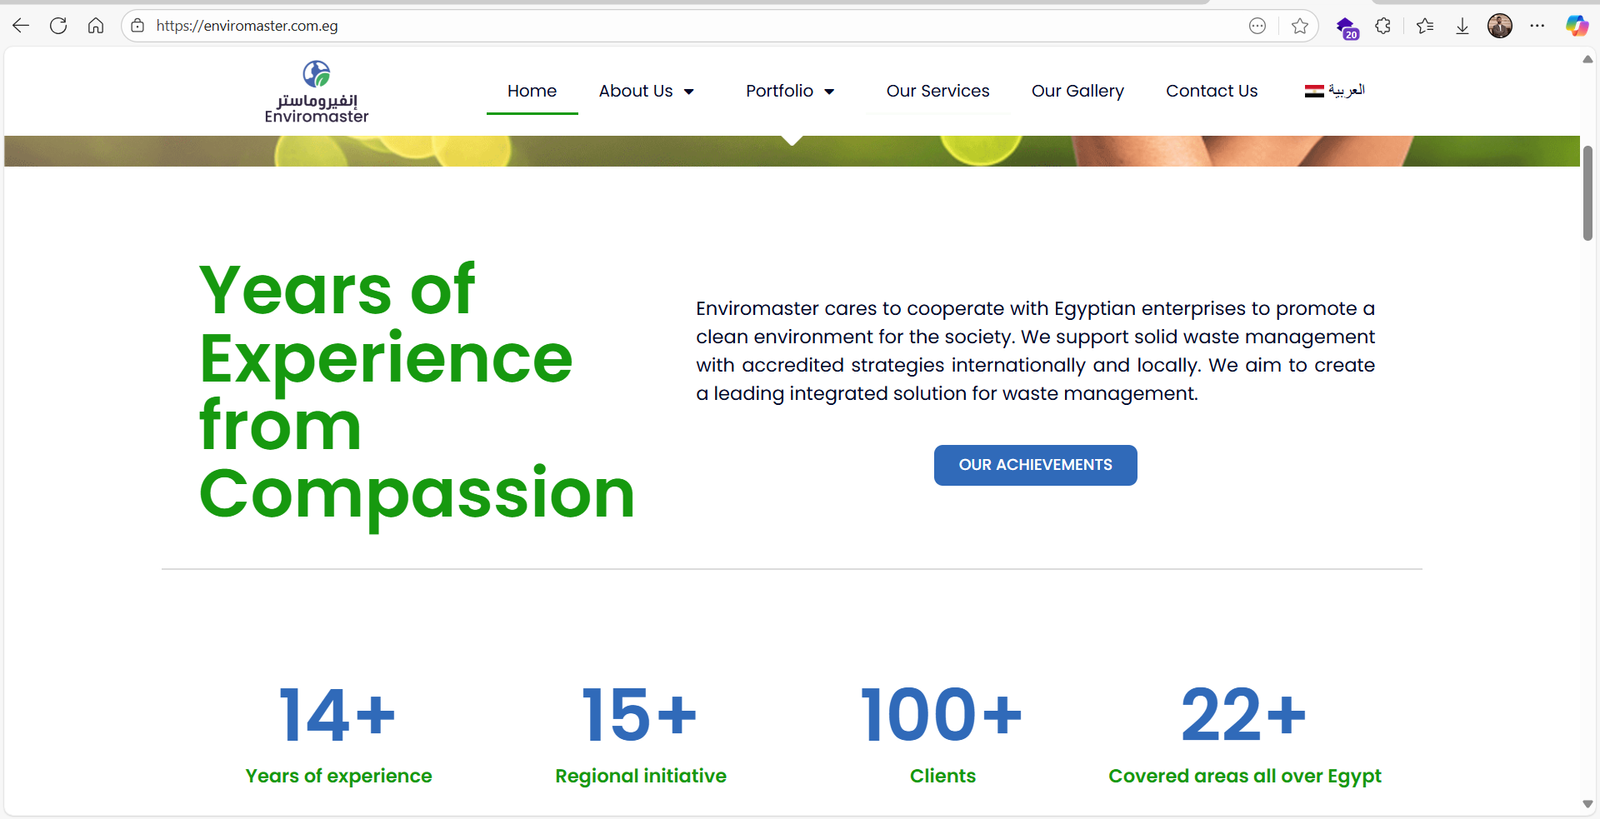Expand the Portfolio dropdown arrow
The image size is (1600, 819).
(x=829, y=92)
